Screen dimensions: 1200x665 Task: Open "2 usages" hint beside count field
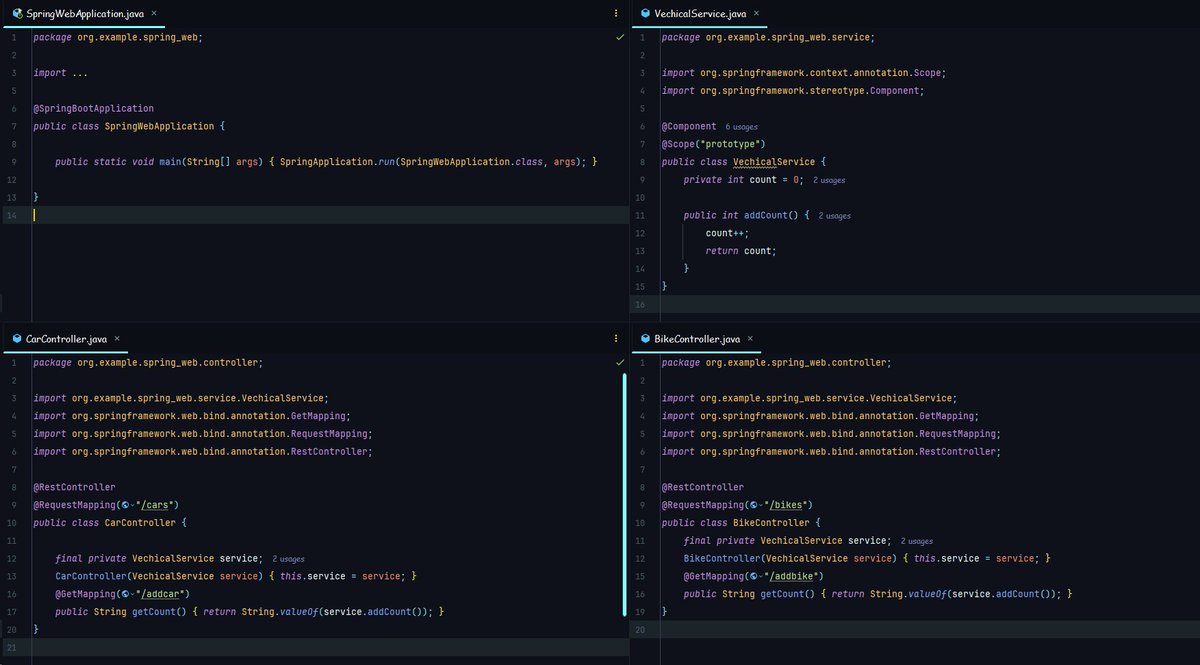pyautogui.click(x=829, y=180)
